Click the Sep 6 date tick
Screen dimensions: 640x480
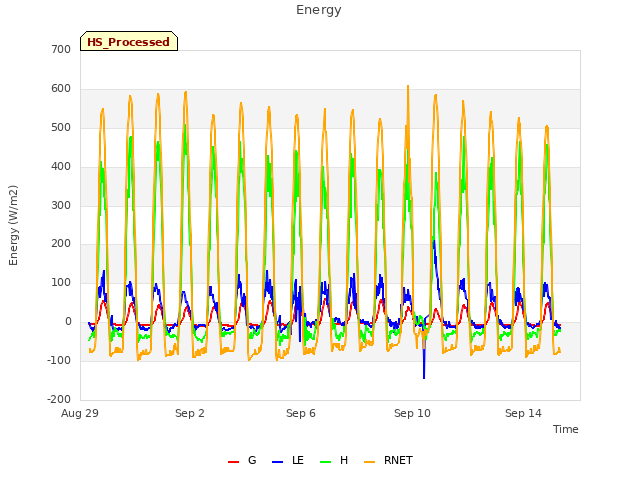point(301,413)
